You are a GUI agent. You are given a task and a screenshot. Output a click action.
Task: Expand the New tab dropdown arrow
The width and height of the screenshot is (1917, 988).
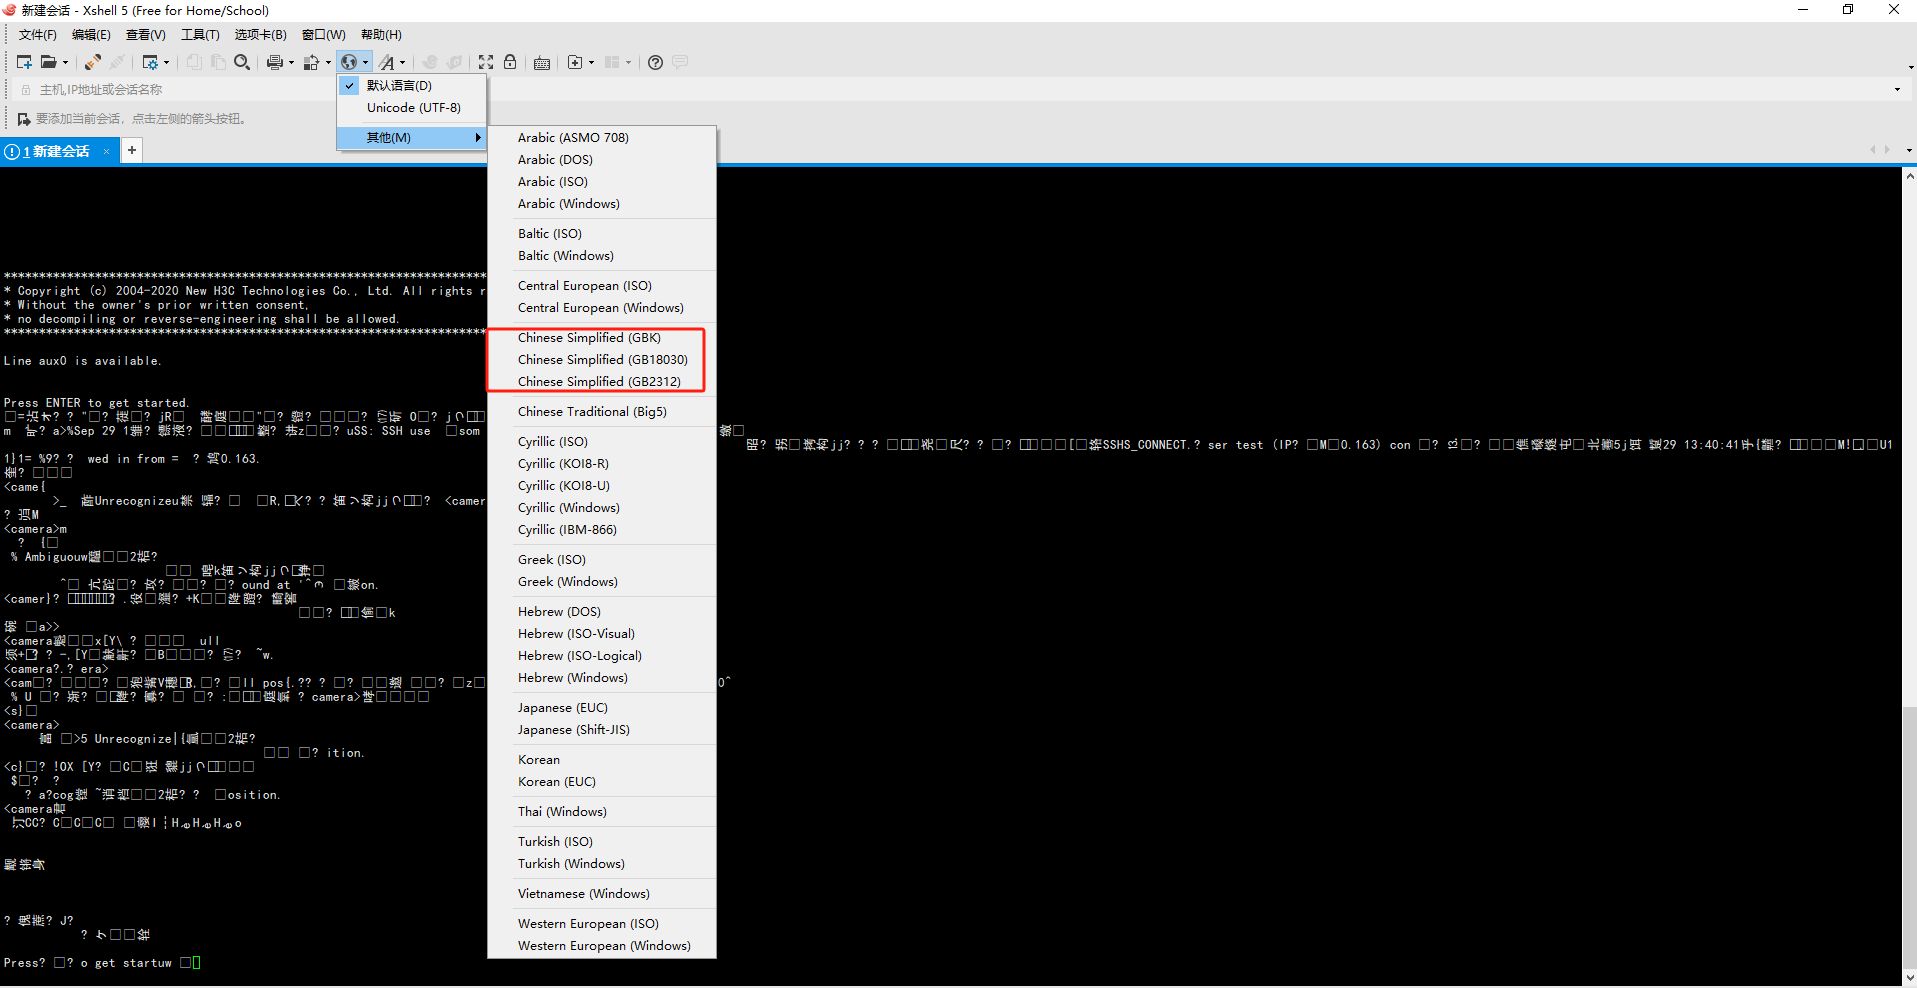coord(591,62)
